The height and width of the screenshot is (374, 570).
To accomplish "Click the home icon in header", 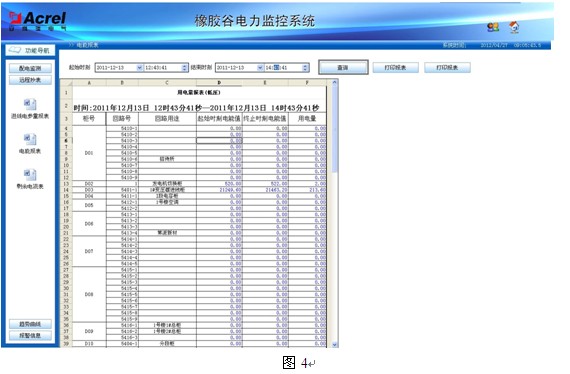I will pos(514,27).
